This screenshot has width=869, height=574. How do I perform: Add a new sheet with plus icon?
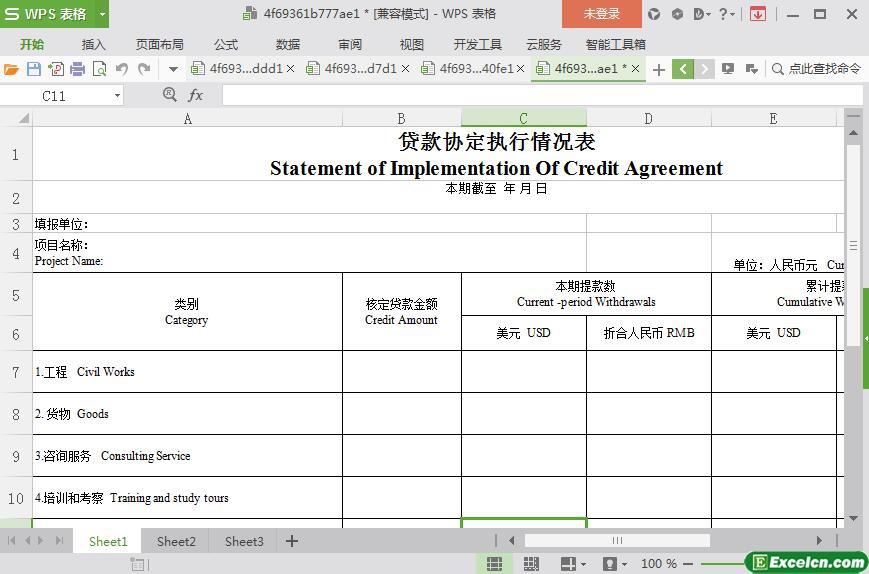coord(292,541)
